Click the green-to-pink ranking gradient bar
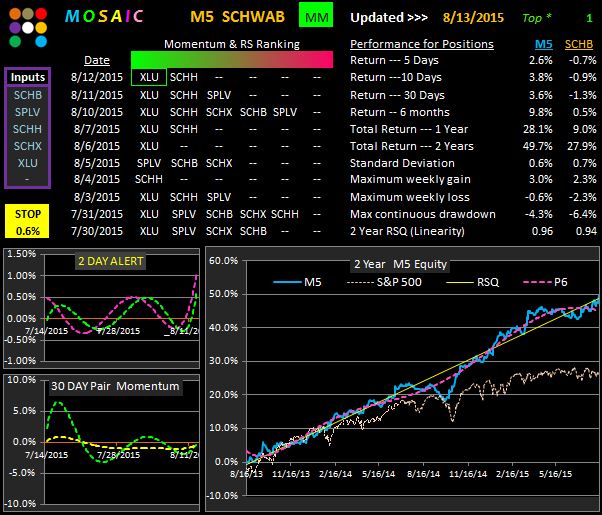602x515 pixels. [x=232, y=60]
